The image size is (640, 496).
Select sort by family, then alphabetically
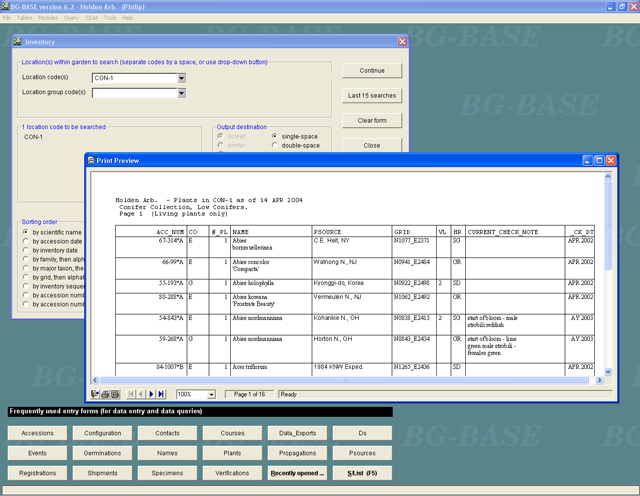point(26,259)
